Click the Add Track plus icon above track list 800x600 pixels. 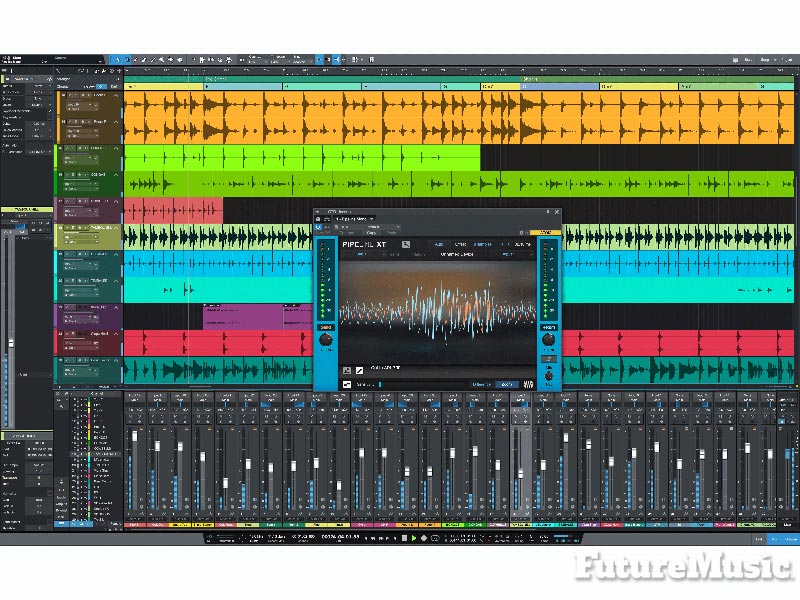coord(119,71)
